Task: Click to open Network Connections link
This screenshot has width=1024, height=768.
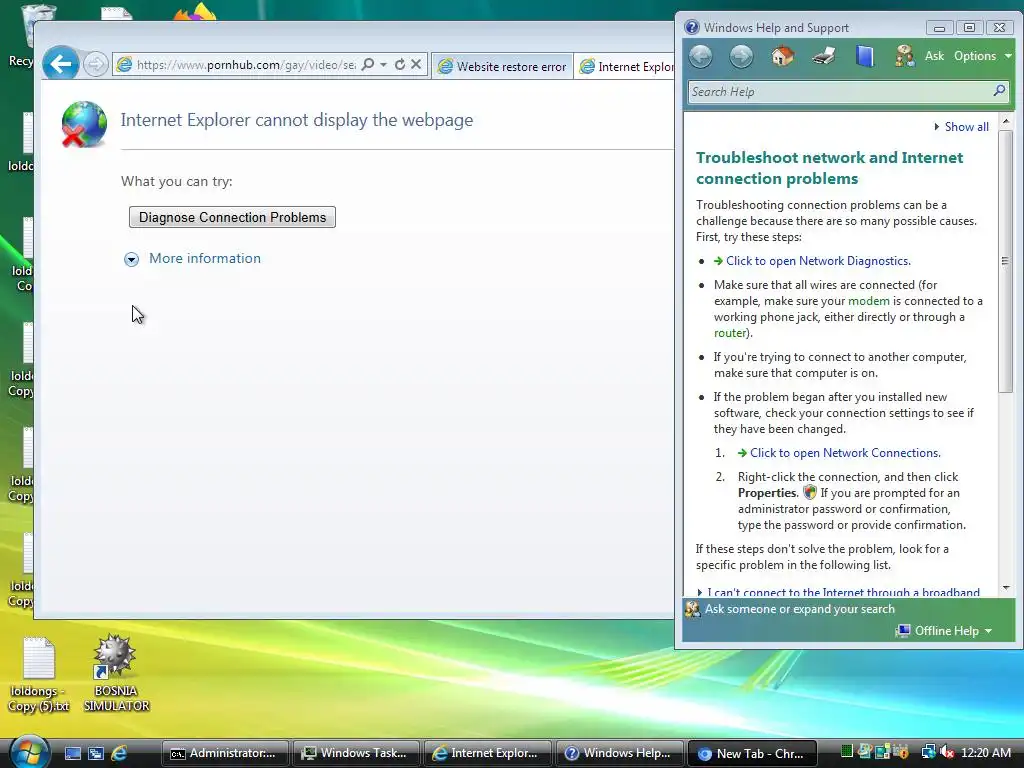Action: click(845, 453)
